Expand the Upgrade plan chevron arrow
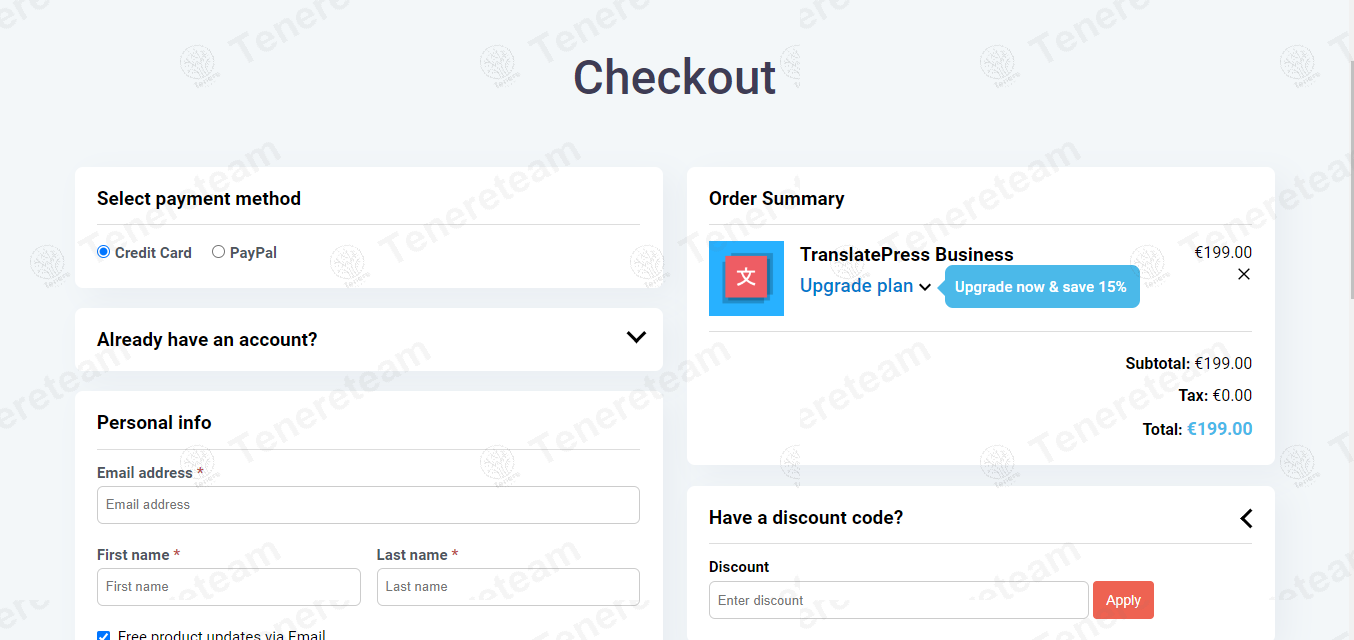 (x=925, y=287)
